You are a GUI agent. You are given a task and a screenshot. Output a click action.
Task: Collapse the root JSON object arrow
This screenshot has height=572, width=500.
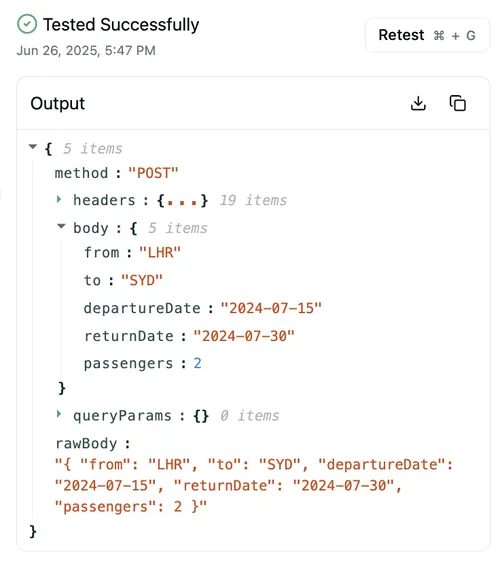pyautogui.click(x=33, y=147)
